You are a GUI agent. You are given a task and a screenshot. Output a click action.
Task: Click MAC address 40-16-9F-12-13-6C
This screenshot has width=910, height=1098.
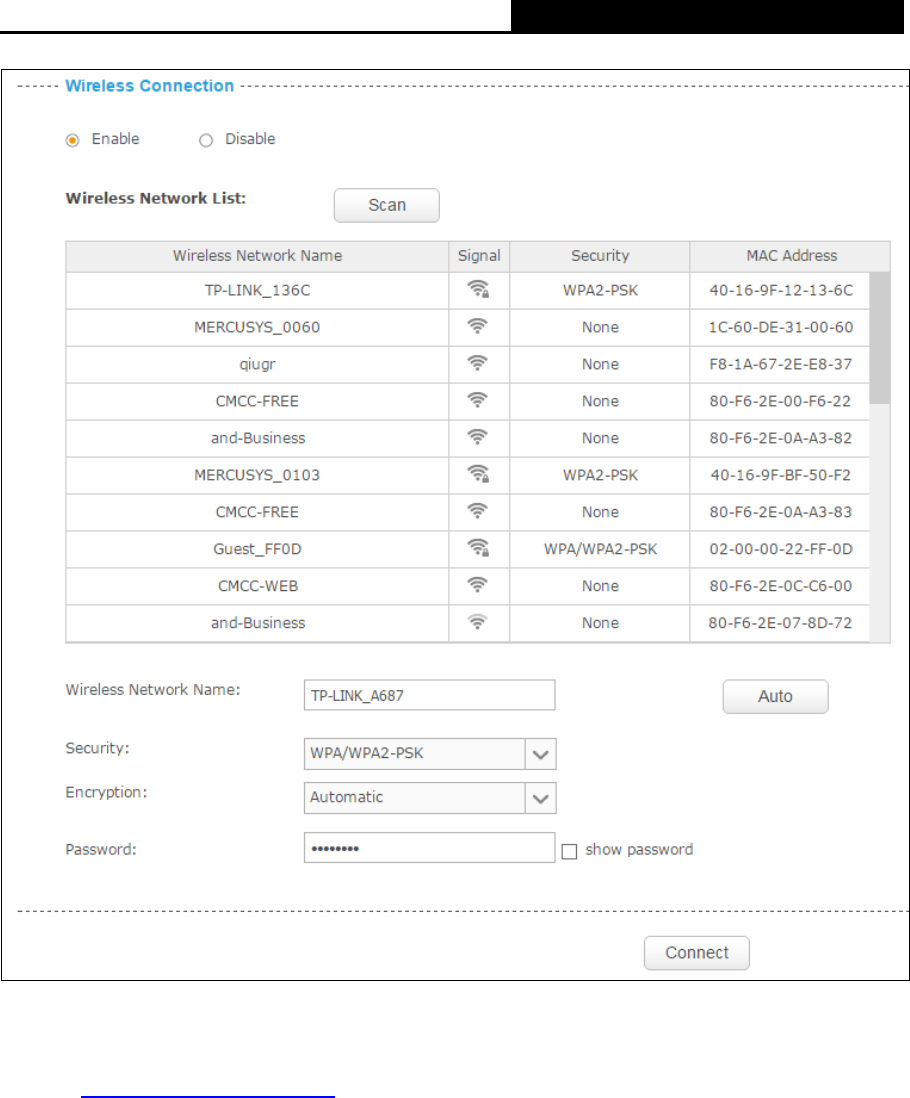(x=780, y=291)
